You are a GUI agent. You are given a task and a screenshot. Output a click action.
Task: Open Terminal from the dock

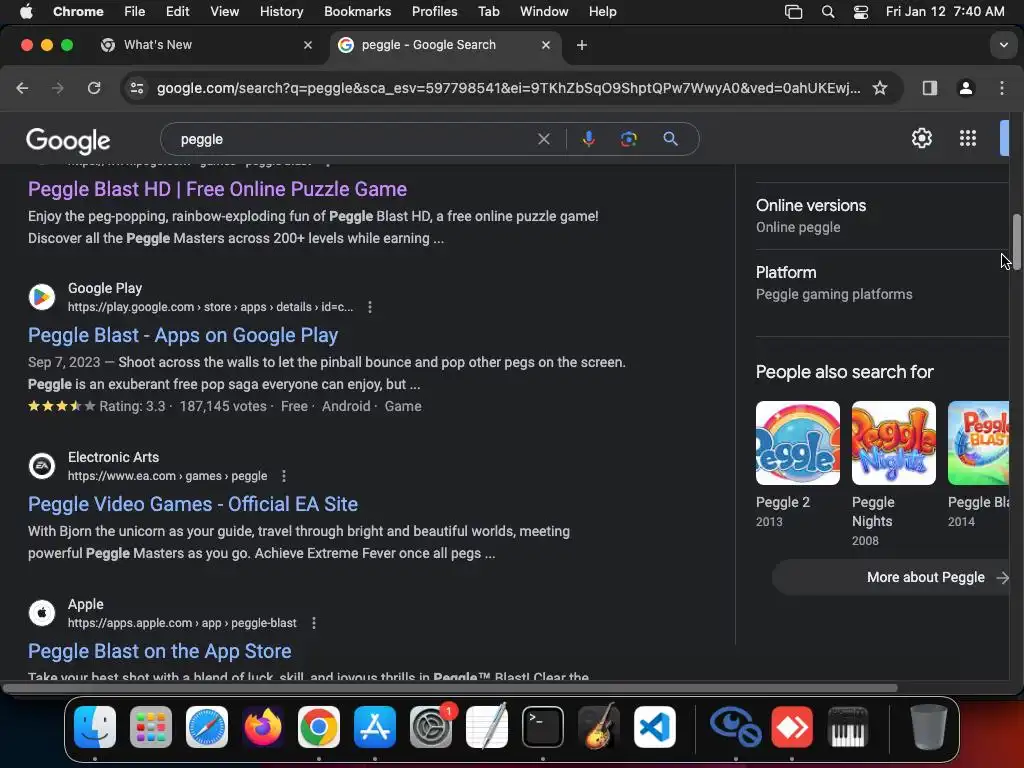tap(543, 727)
